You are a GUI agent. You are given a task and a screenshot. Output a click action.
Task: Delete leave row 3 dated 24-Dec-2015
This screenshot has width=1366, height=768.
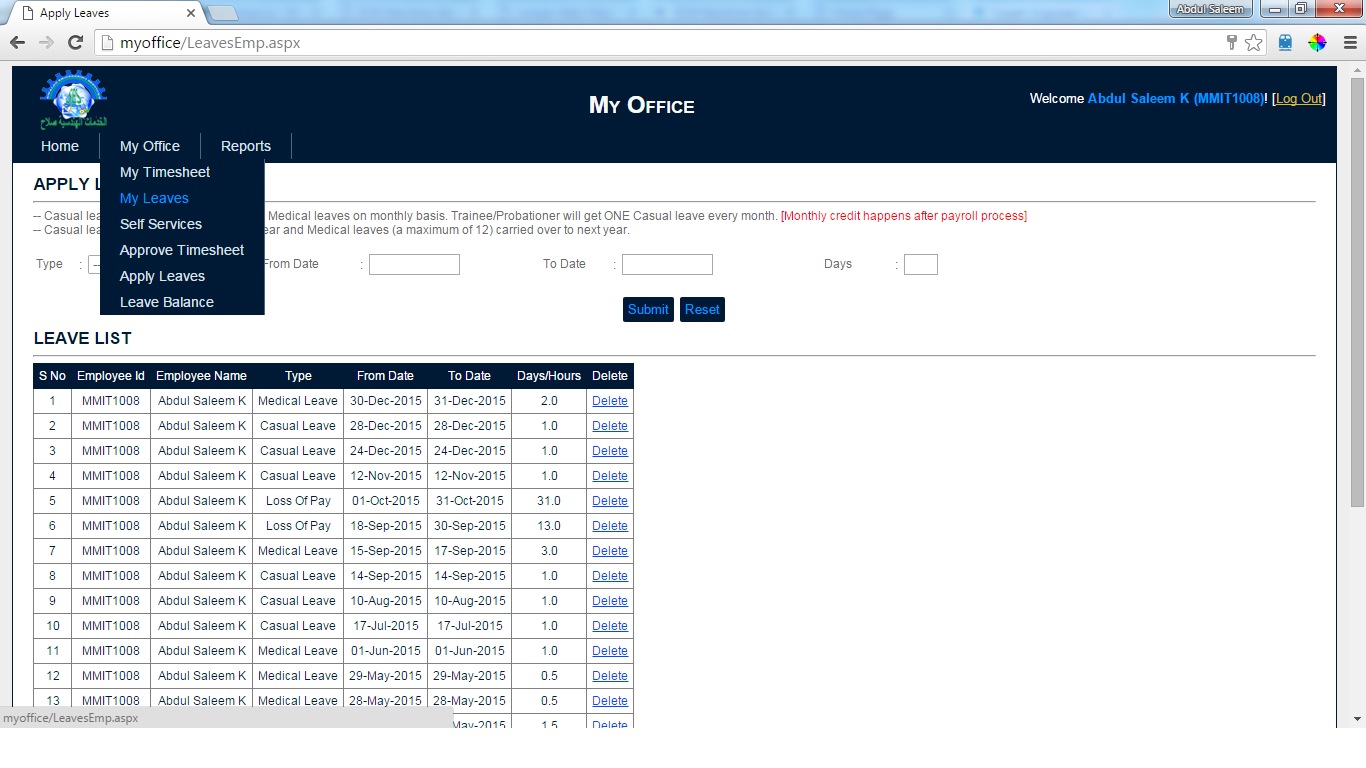coord(610,451)
